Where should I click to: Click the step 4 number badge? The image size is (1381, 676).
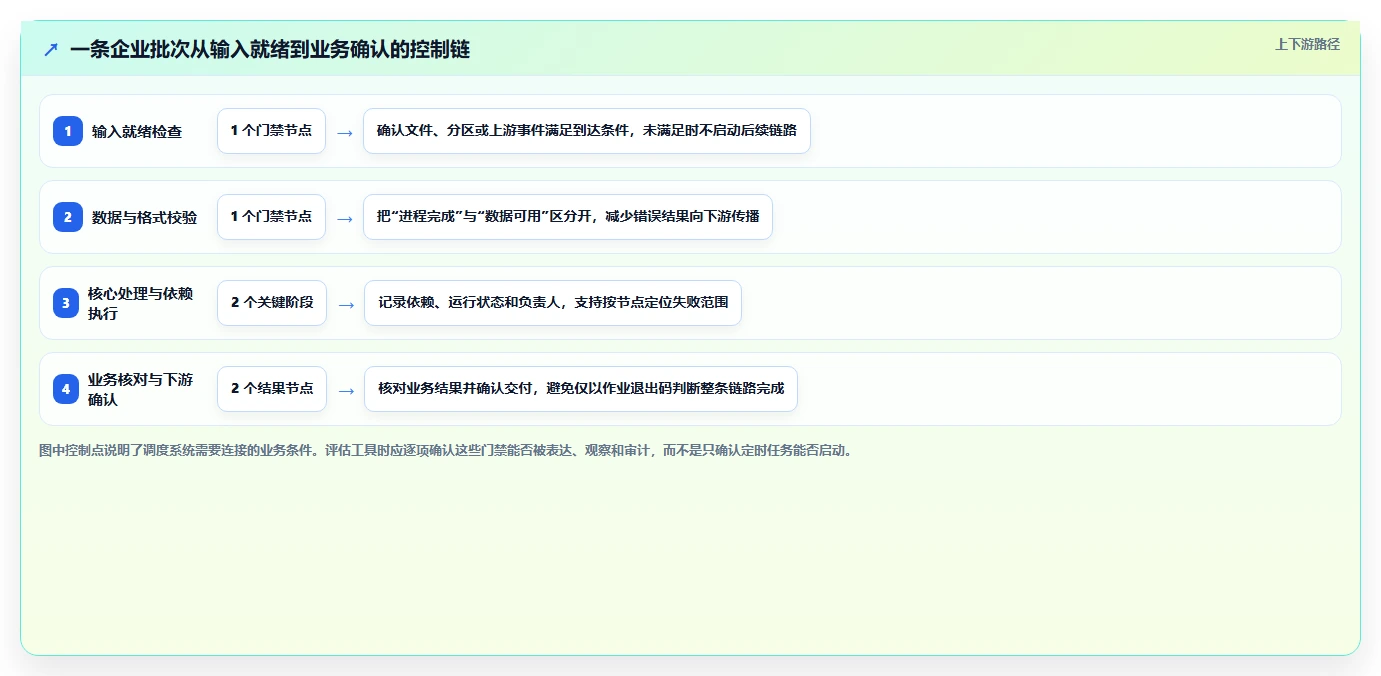click(x=66, y=389)
